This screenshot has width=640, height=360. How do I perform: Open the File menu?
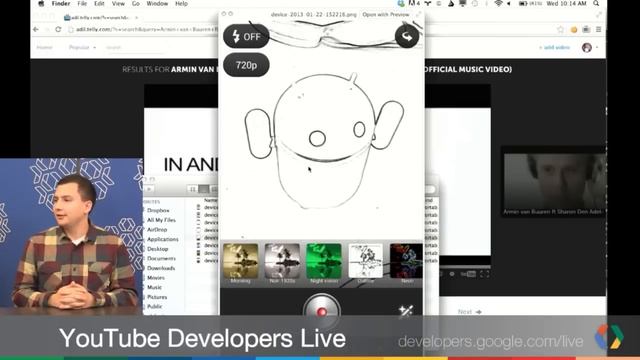[82, 4]
